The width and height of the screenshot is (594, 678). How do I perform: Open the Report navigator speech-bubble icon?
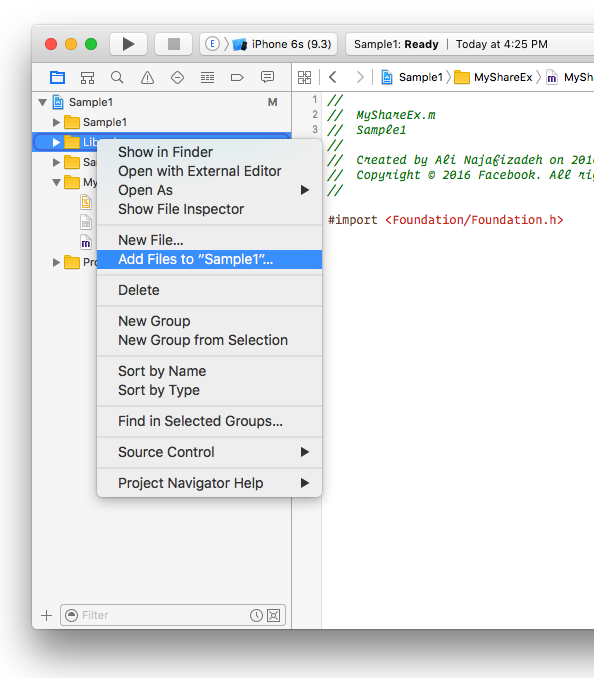267,77
